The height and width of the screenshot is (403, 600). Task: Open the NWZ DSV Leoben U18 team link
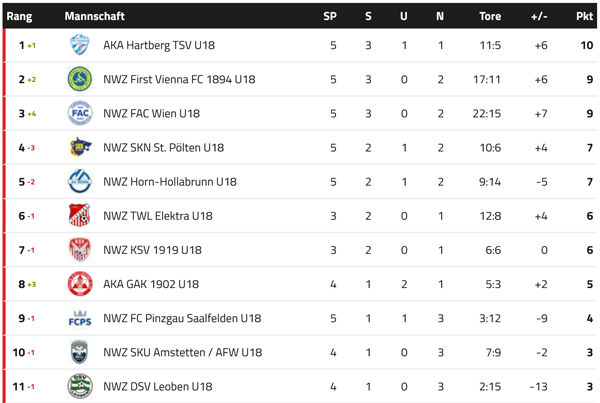click(157, 387)
